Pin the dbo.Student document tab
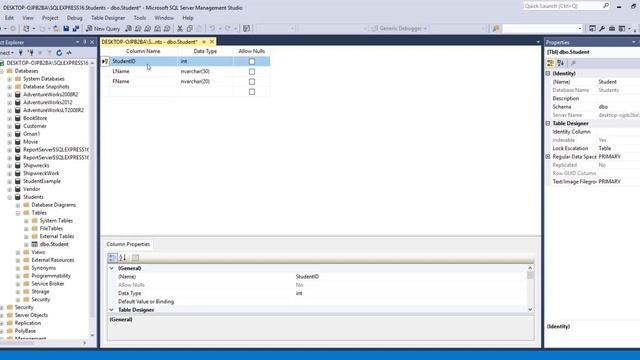This screenshot has width=640, height=360. click(x=204, y=42)
